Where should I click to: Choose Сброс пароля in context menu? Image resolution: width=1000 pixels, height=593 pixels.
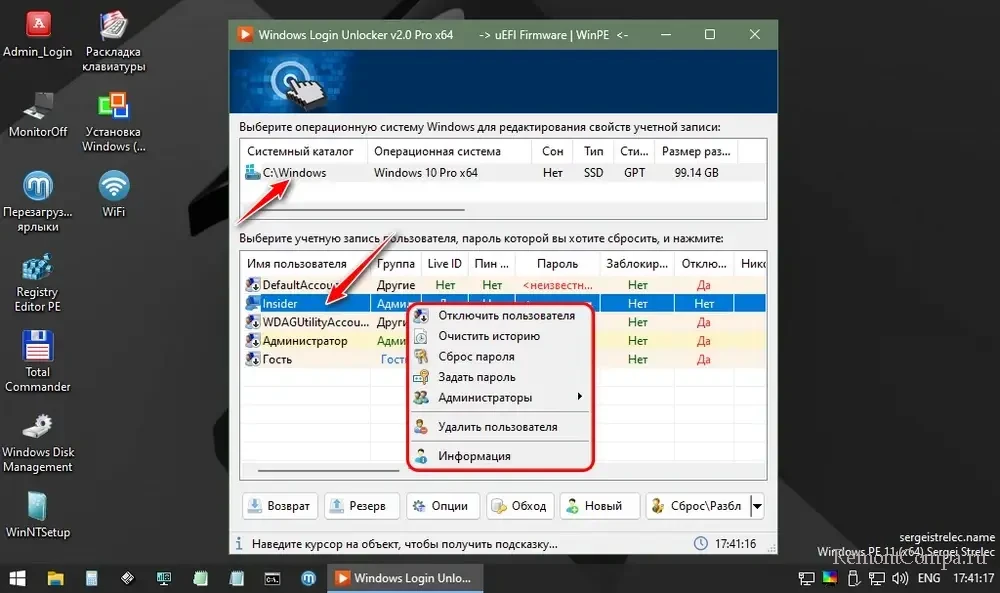click(501, 356)
